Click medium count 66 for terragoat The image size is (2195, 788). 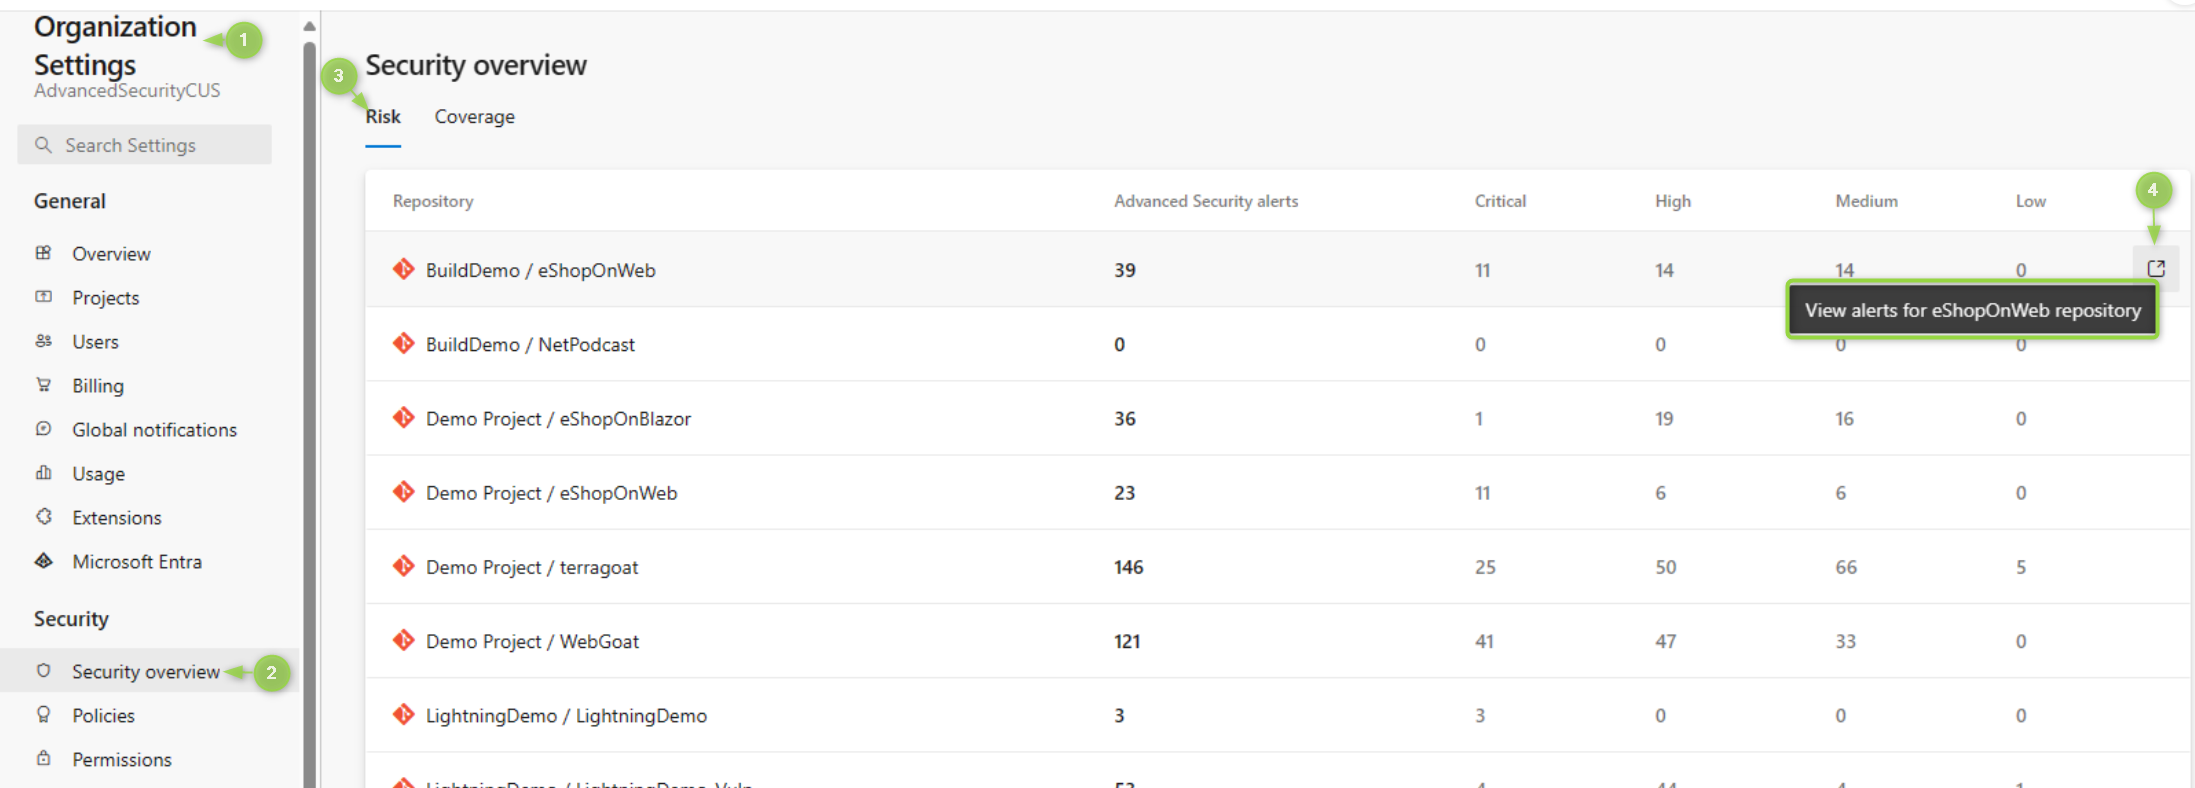1846,567
